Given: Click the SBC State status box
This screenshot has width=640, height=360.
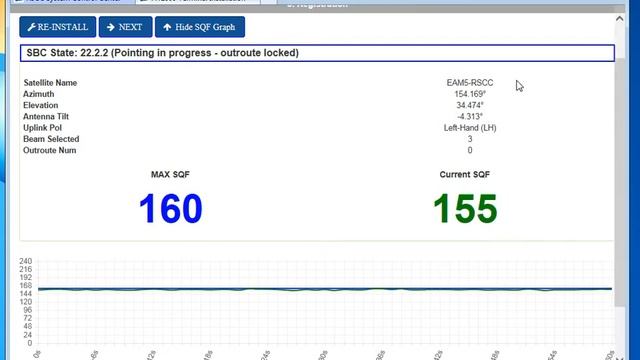Looking at the screenshot, I should click(x=317, y=53).
